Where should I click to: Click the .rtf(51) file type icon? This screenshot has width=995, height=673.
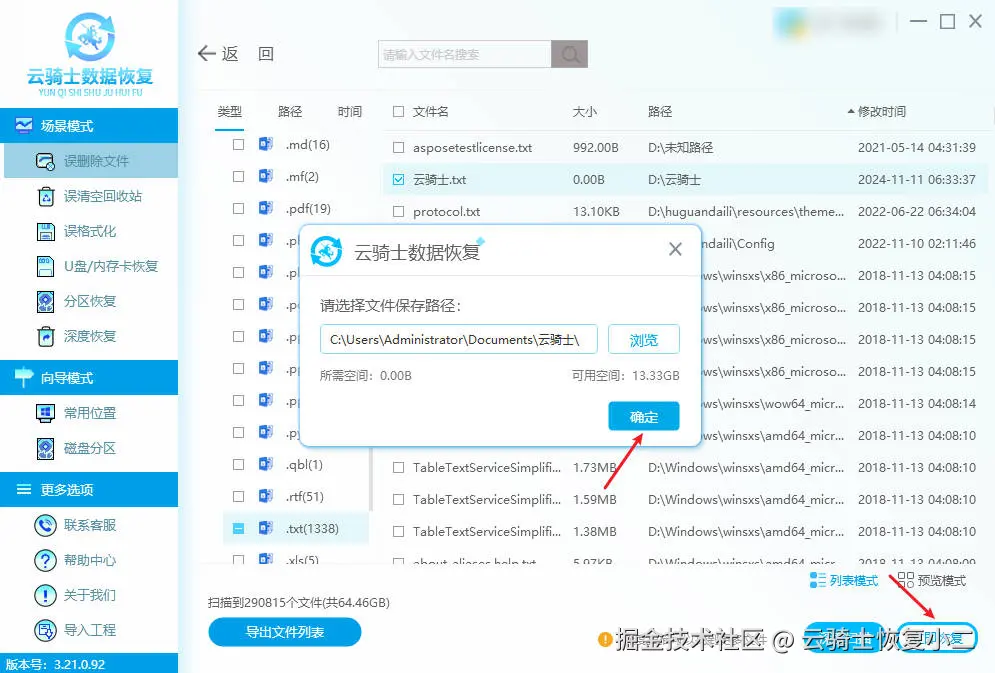[x=266, y=495]
